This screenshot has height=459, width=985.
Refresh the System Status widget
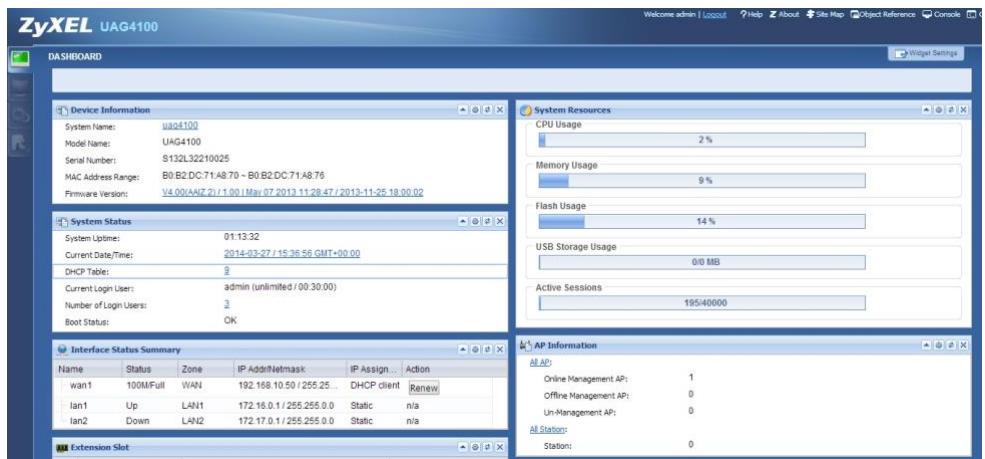[487, 222]
